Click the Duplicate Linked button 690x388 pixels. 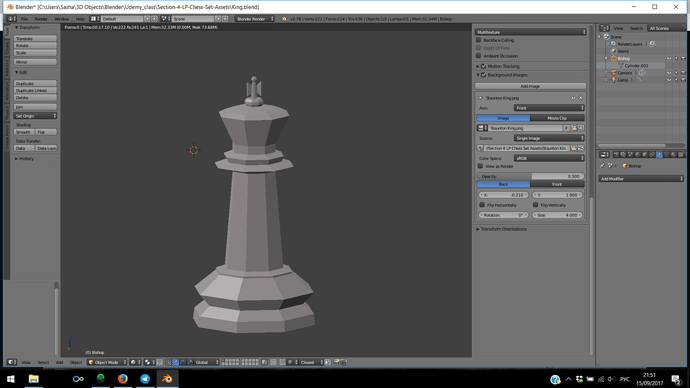pyautogui.click(x=35, y=90)
